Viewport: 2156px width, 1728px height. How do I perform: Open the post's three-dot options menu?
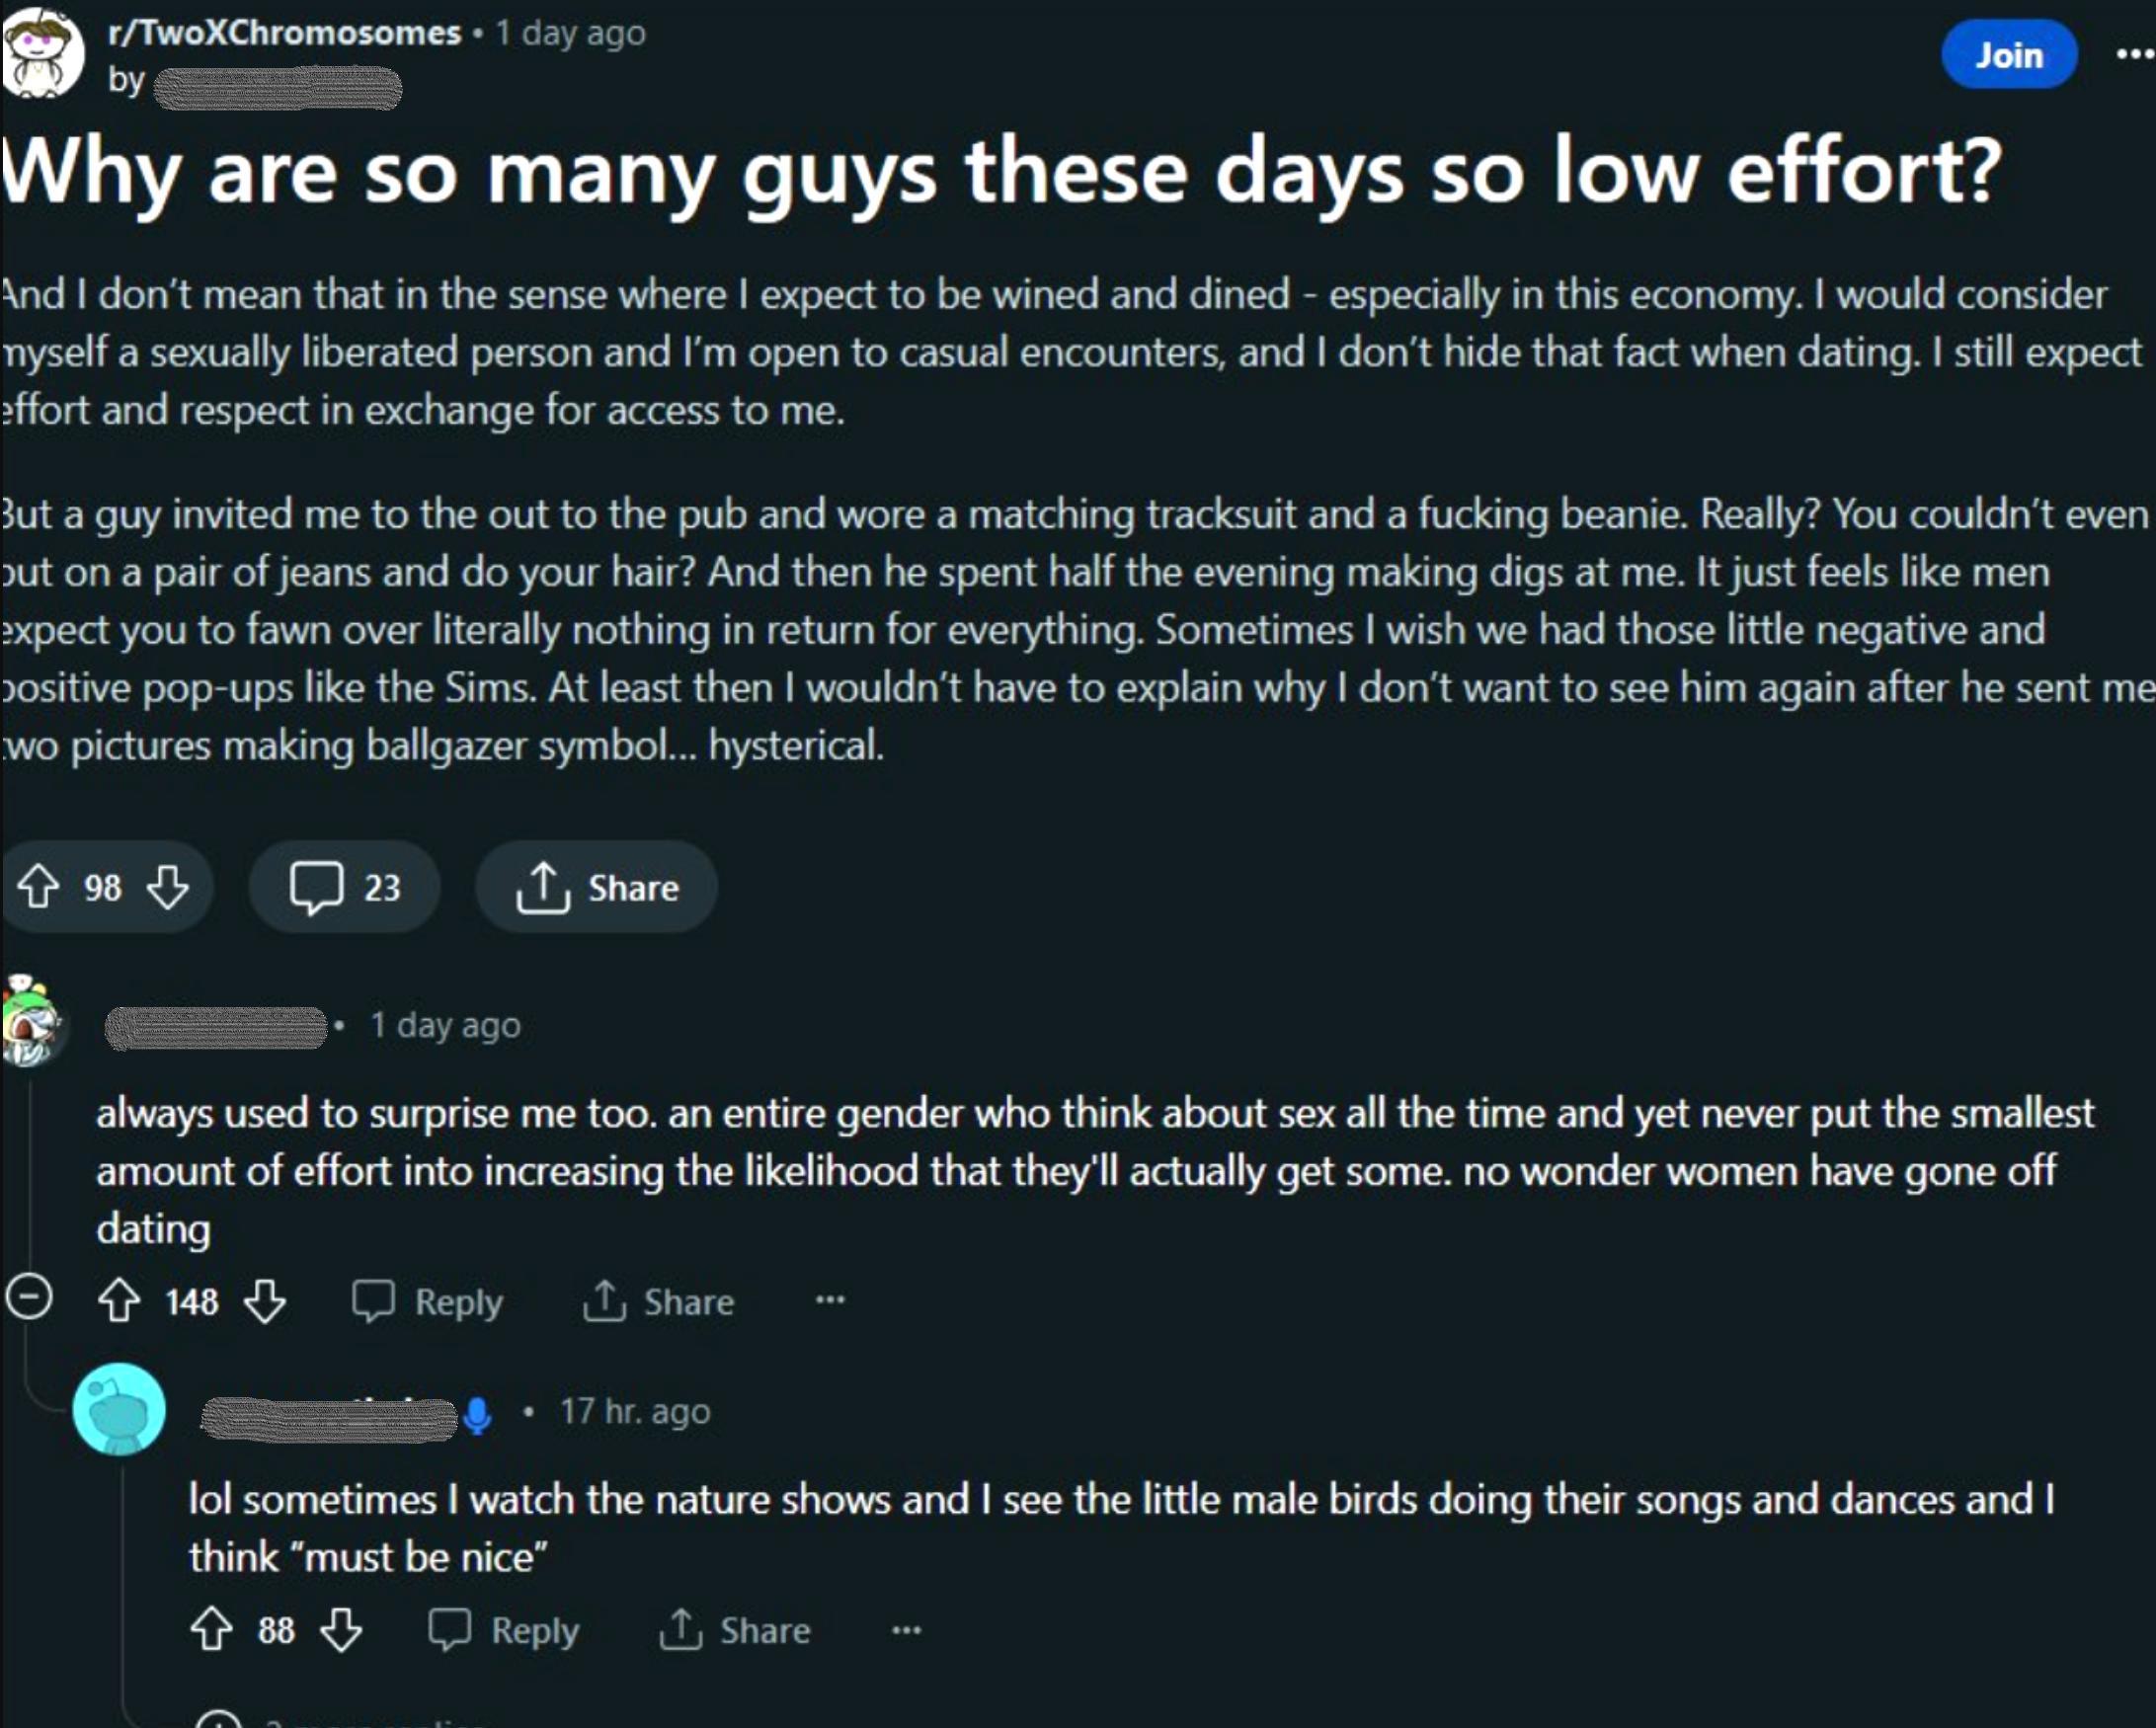(x=2133, y=55)
